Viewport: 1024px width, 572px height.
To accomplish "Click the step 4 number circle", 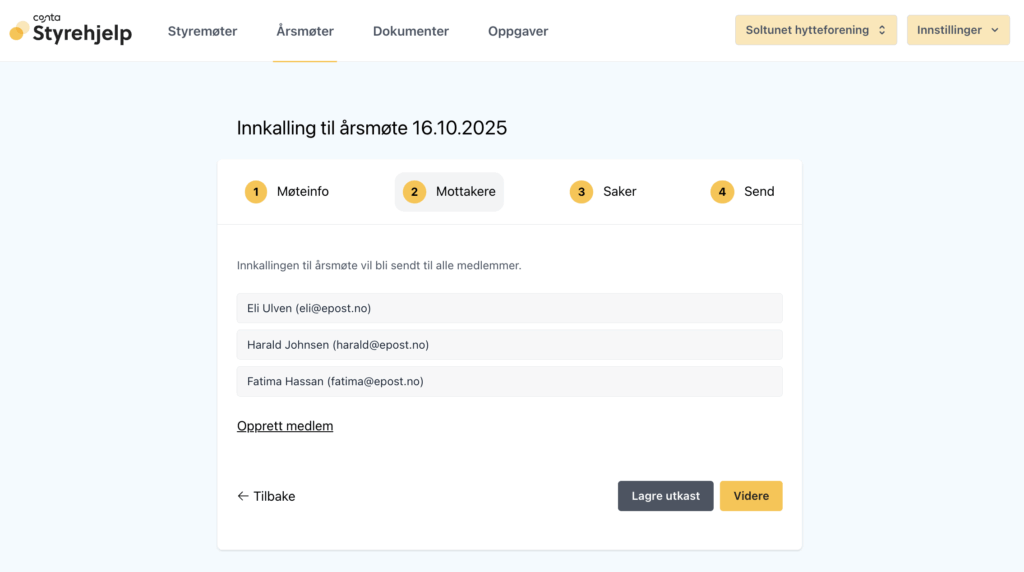I will 722,192.
